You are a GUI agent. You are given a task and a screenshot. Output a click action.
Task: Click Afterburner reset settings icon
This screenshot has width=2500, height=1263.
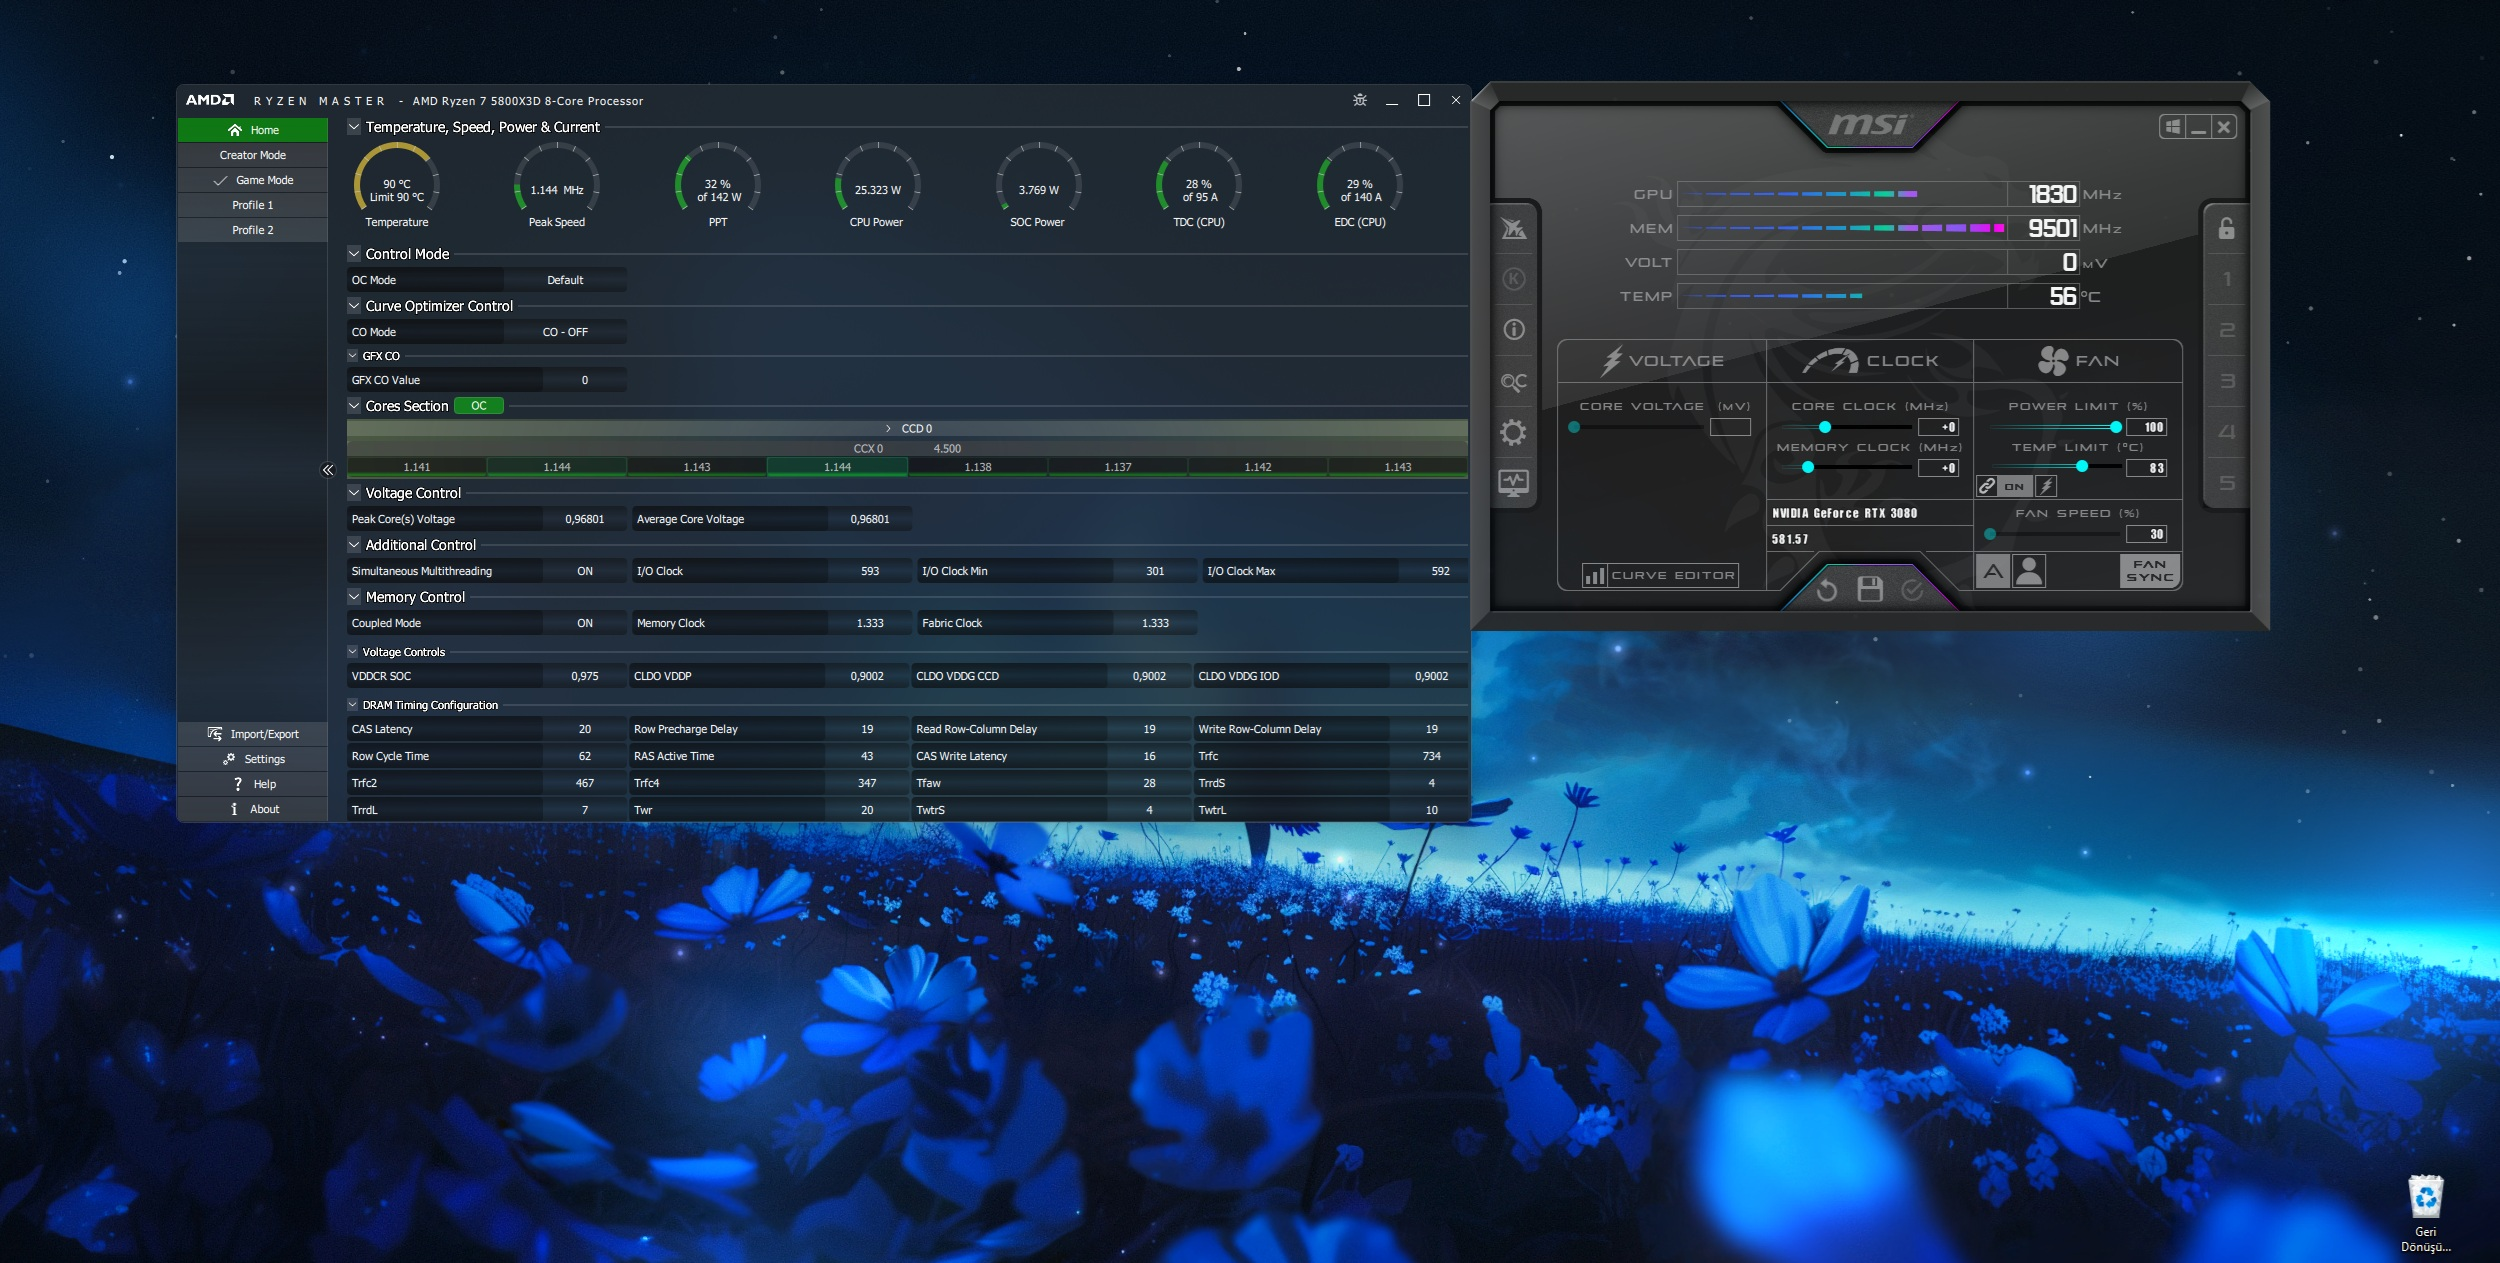coord(1826,590)
